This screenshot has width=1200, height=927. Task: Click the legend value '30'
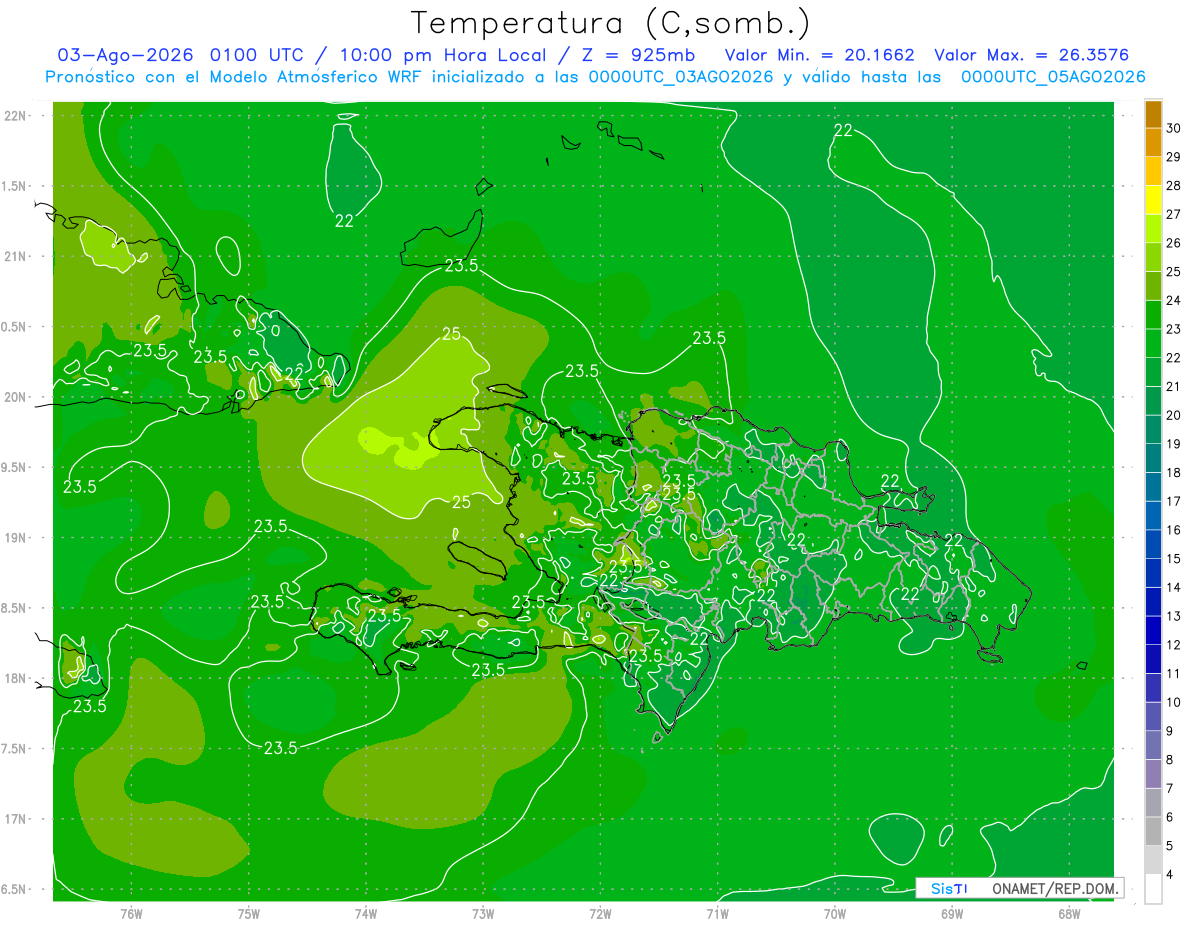(x=1174, y=129)
